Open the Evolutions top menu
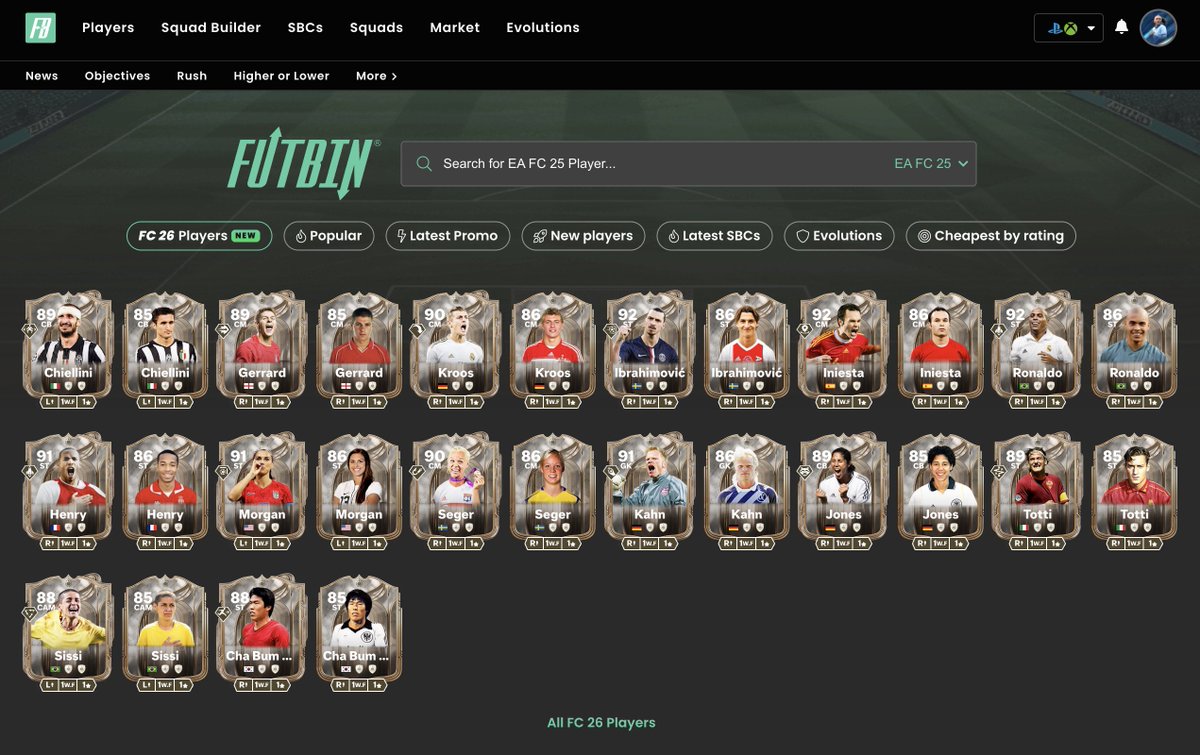 (x=543, y=28)
